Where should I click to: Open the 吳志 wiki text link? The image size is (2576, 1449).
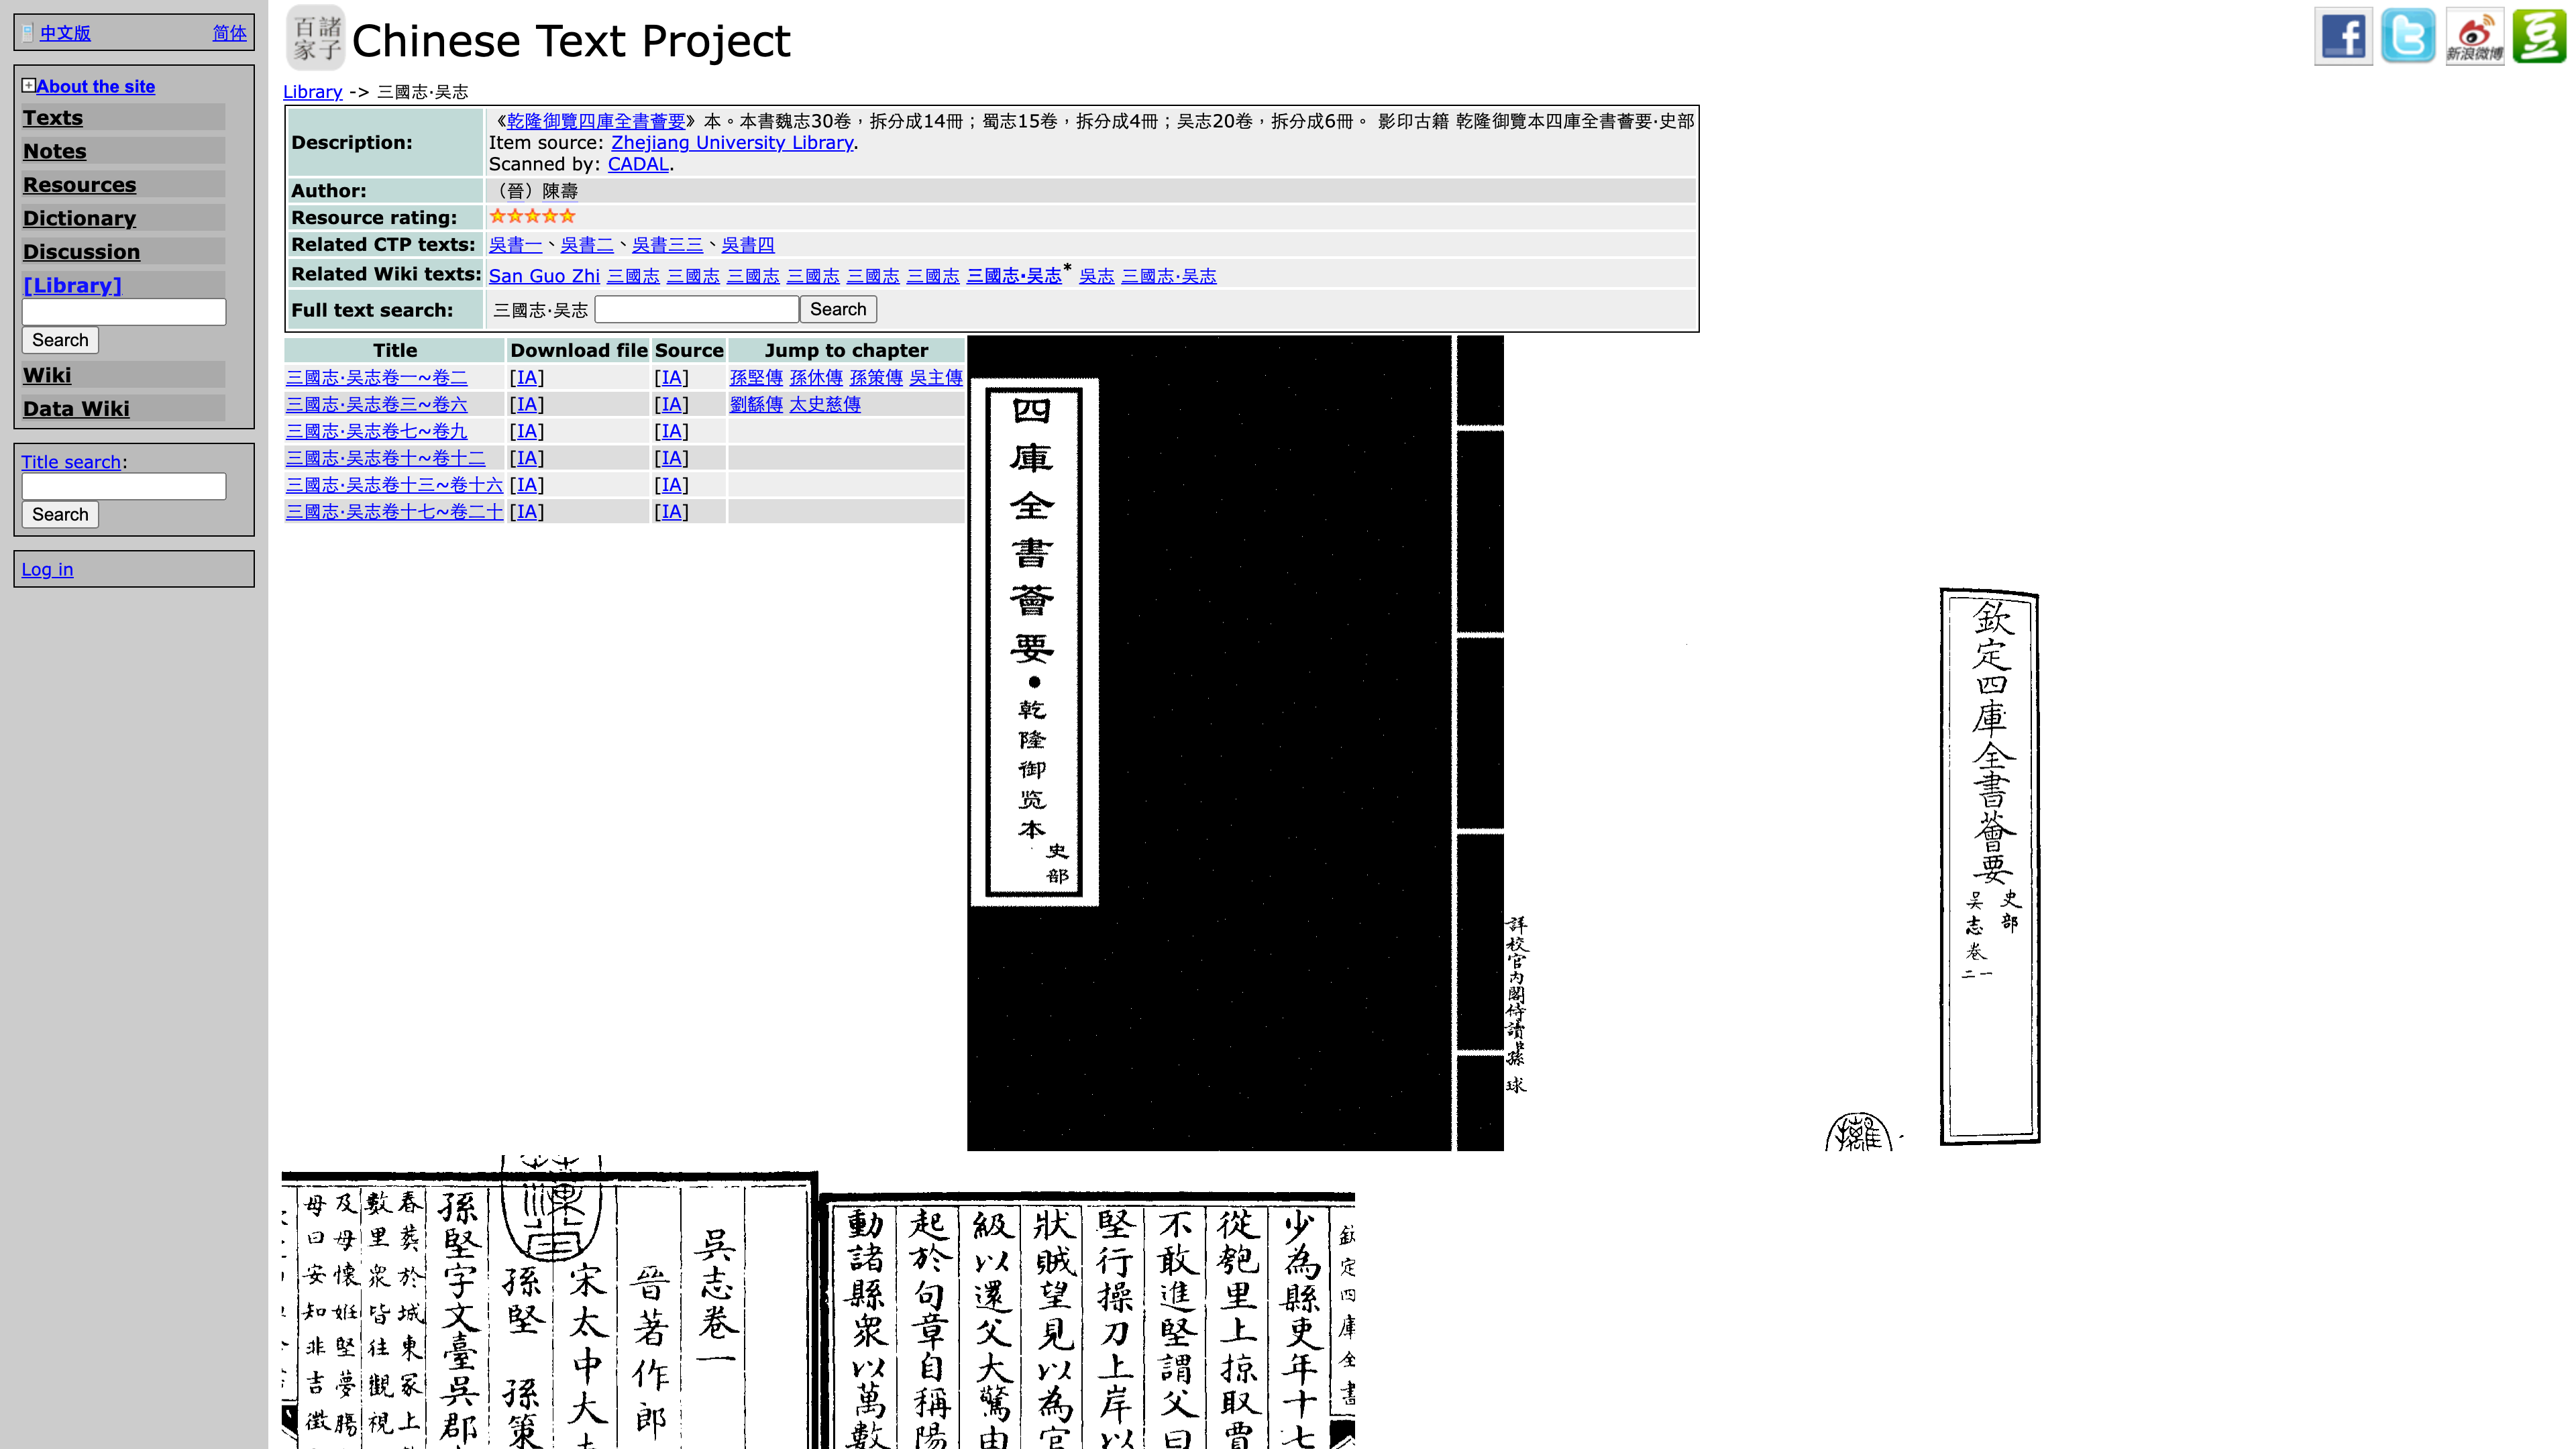coord(1097,276)
